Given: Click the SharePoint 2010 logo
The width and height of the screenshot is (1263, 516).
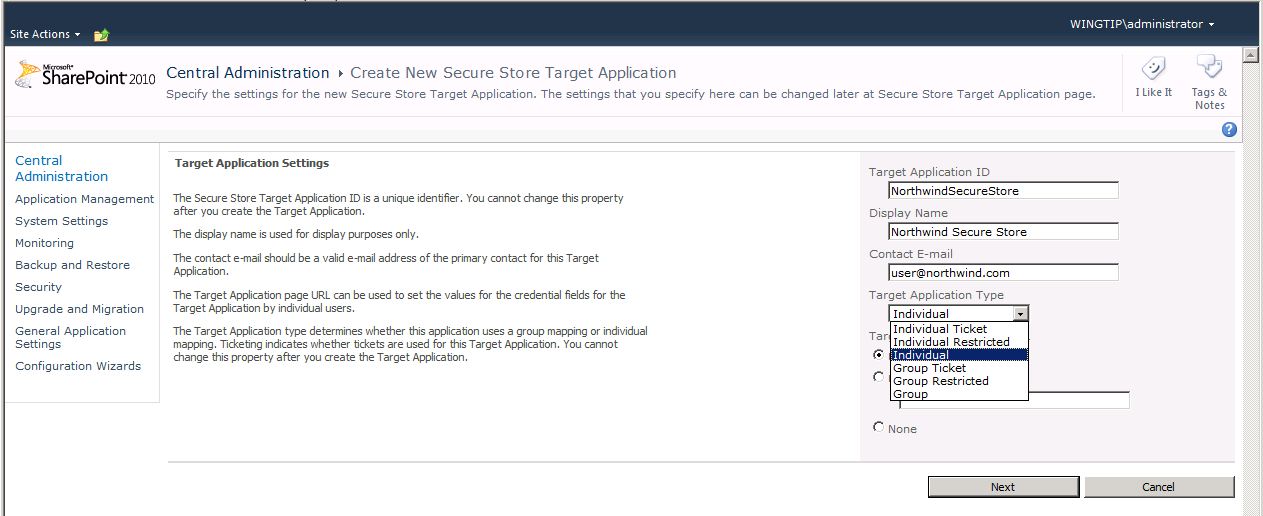Looking at the screenshot, I should 86,76.
